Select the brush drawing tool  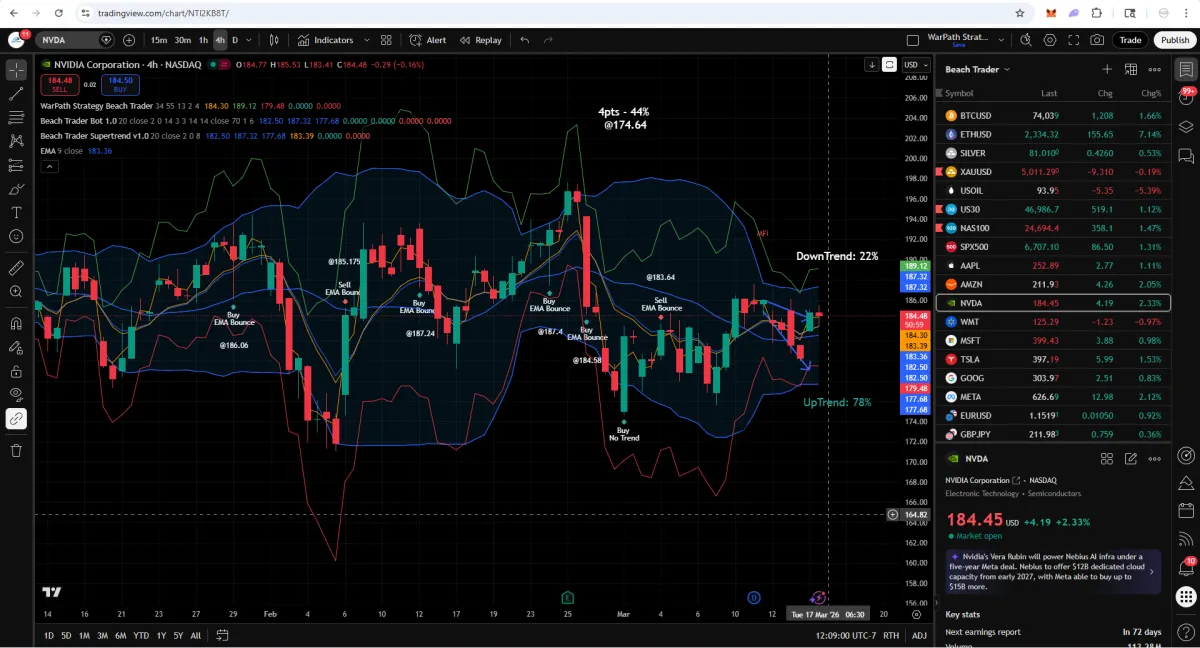(16, 189)
